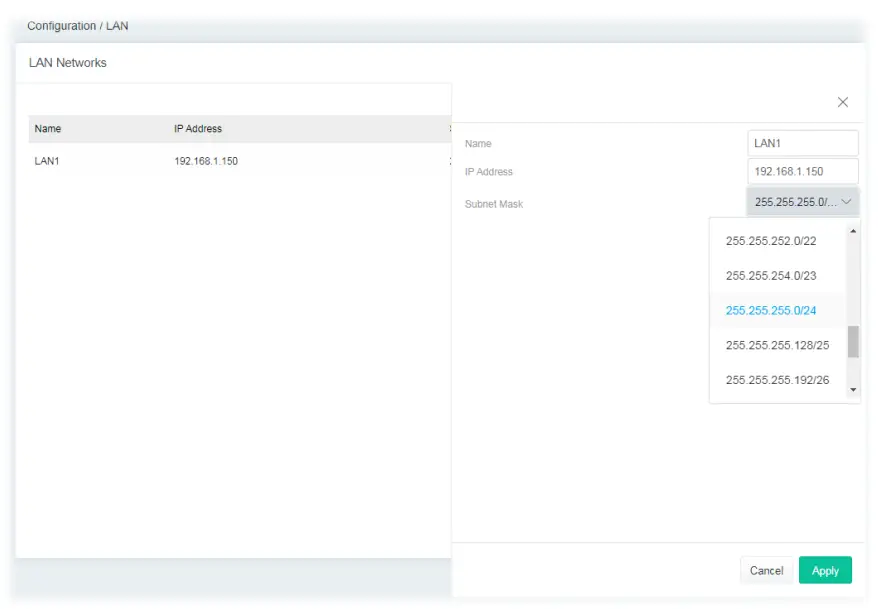Open the Subnet Mask dropdown

click(x=802, y=202)
